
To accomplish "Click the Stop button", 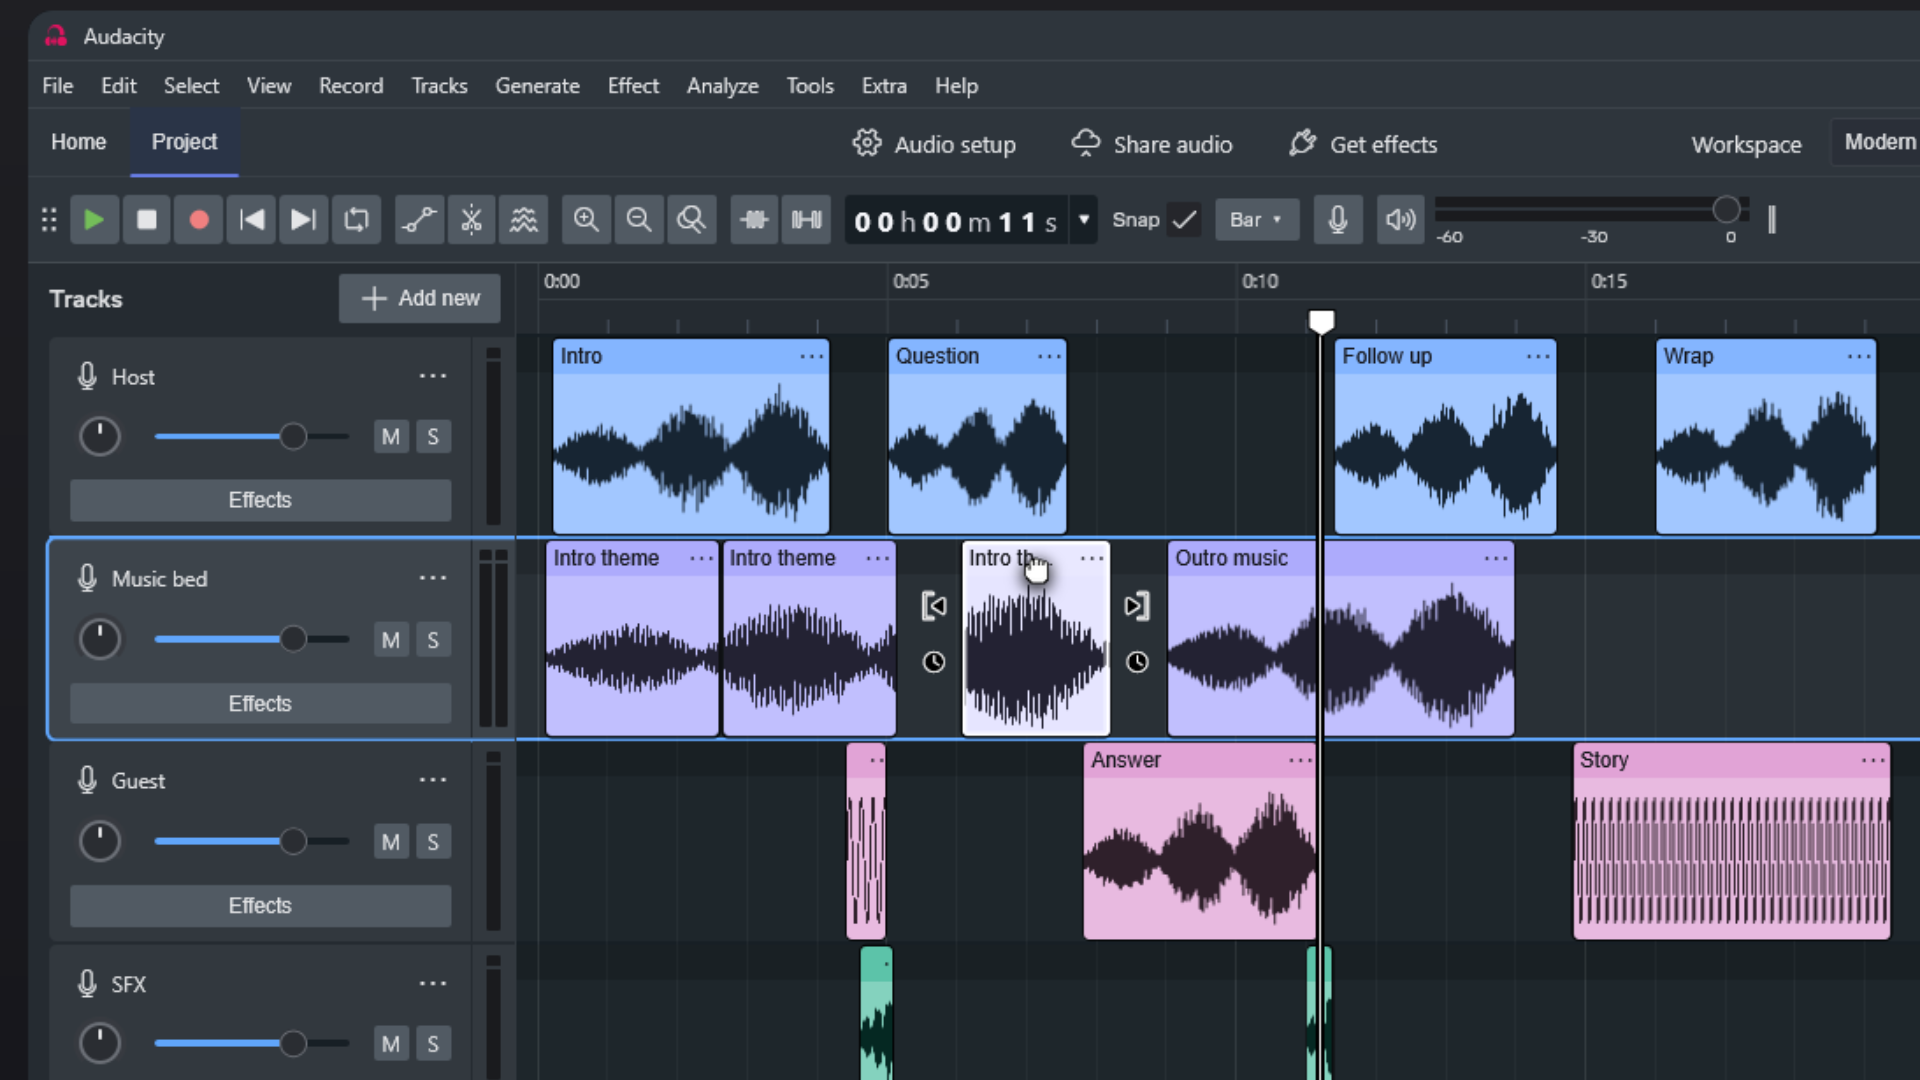I will [x=146, y=220].
